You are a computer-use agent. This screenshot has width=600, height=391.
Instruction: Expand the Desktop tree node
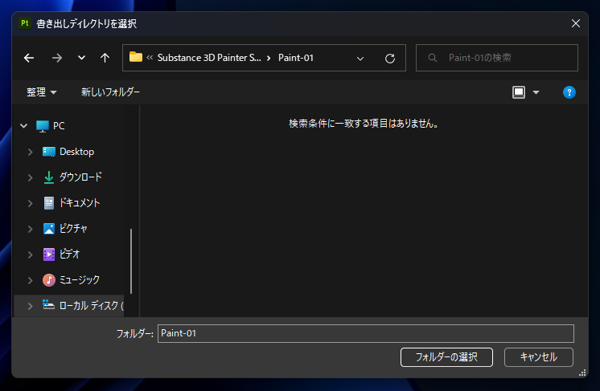click(x=30, y=152)
